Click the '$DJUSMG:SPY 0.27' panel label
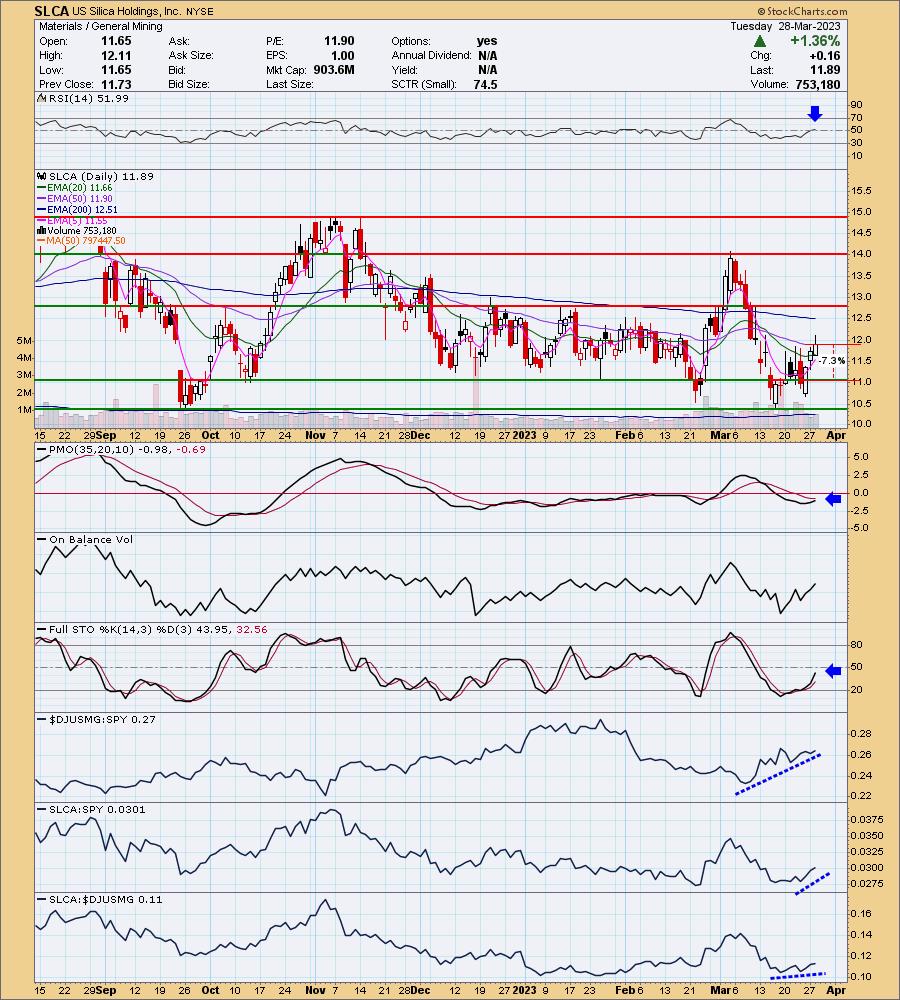 click(102, 719)
